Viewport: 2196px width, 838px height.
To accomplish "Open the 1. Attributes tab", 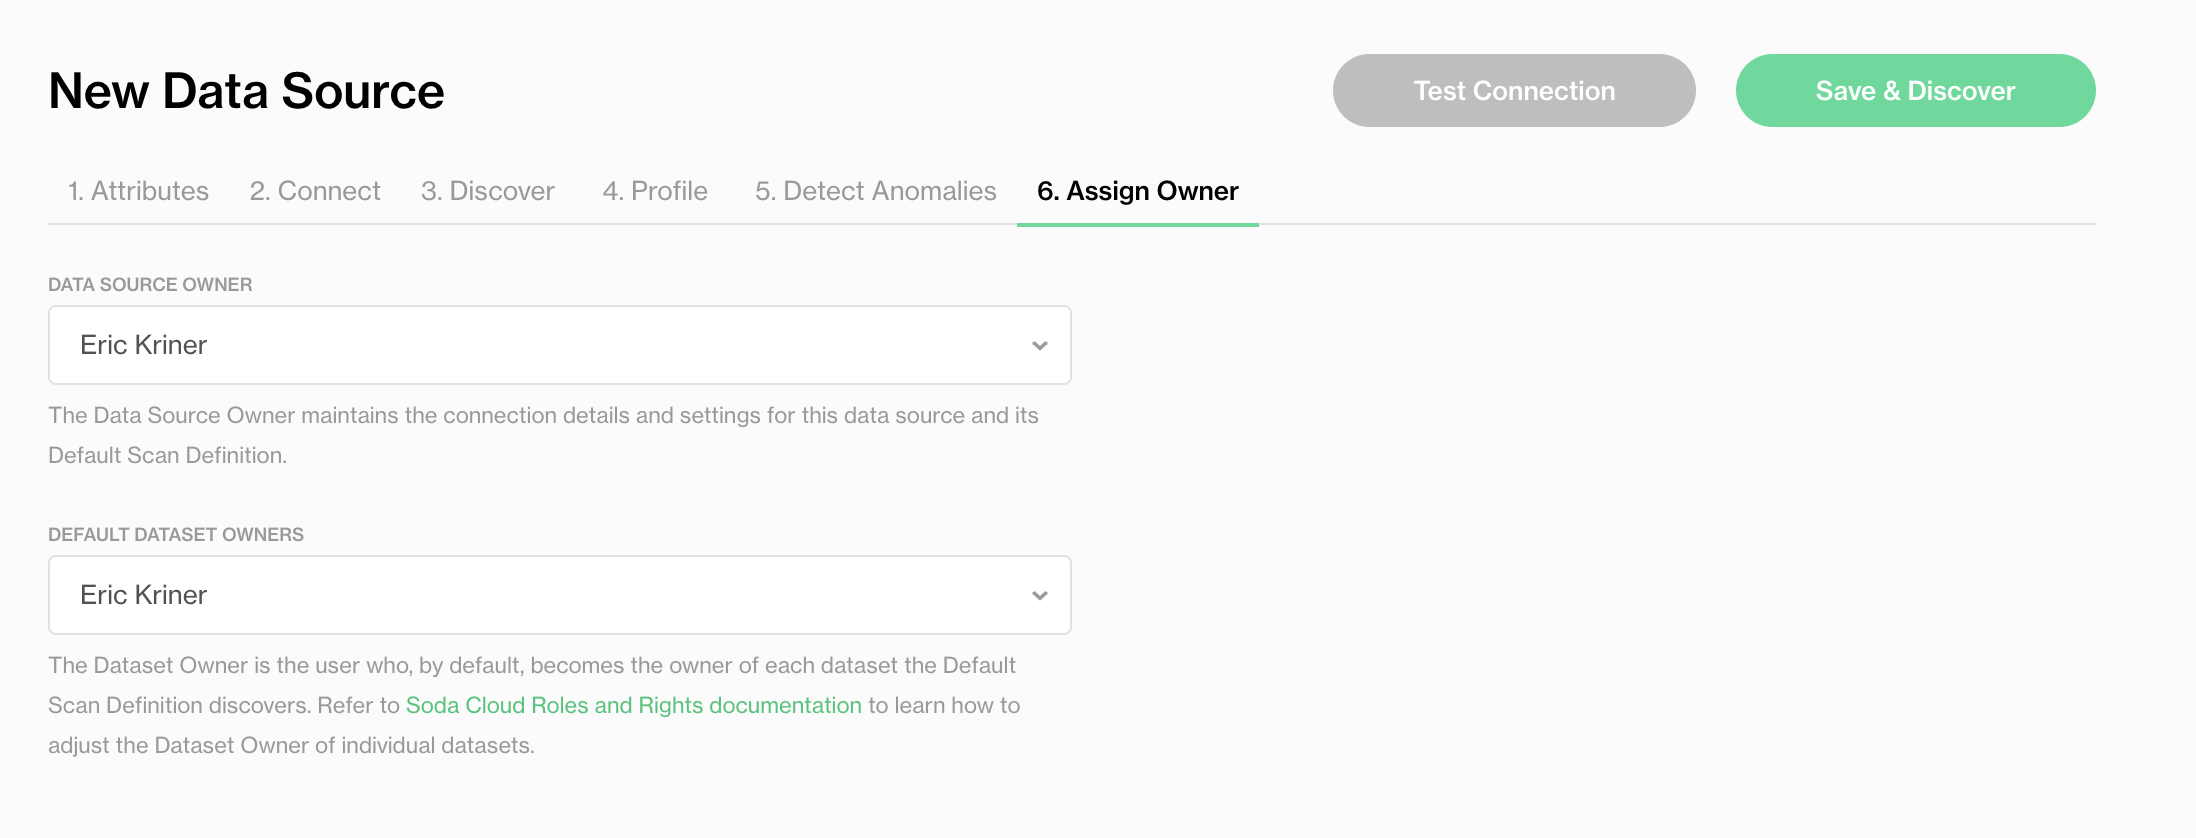I will [138, 191].
